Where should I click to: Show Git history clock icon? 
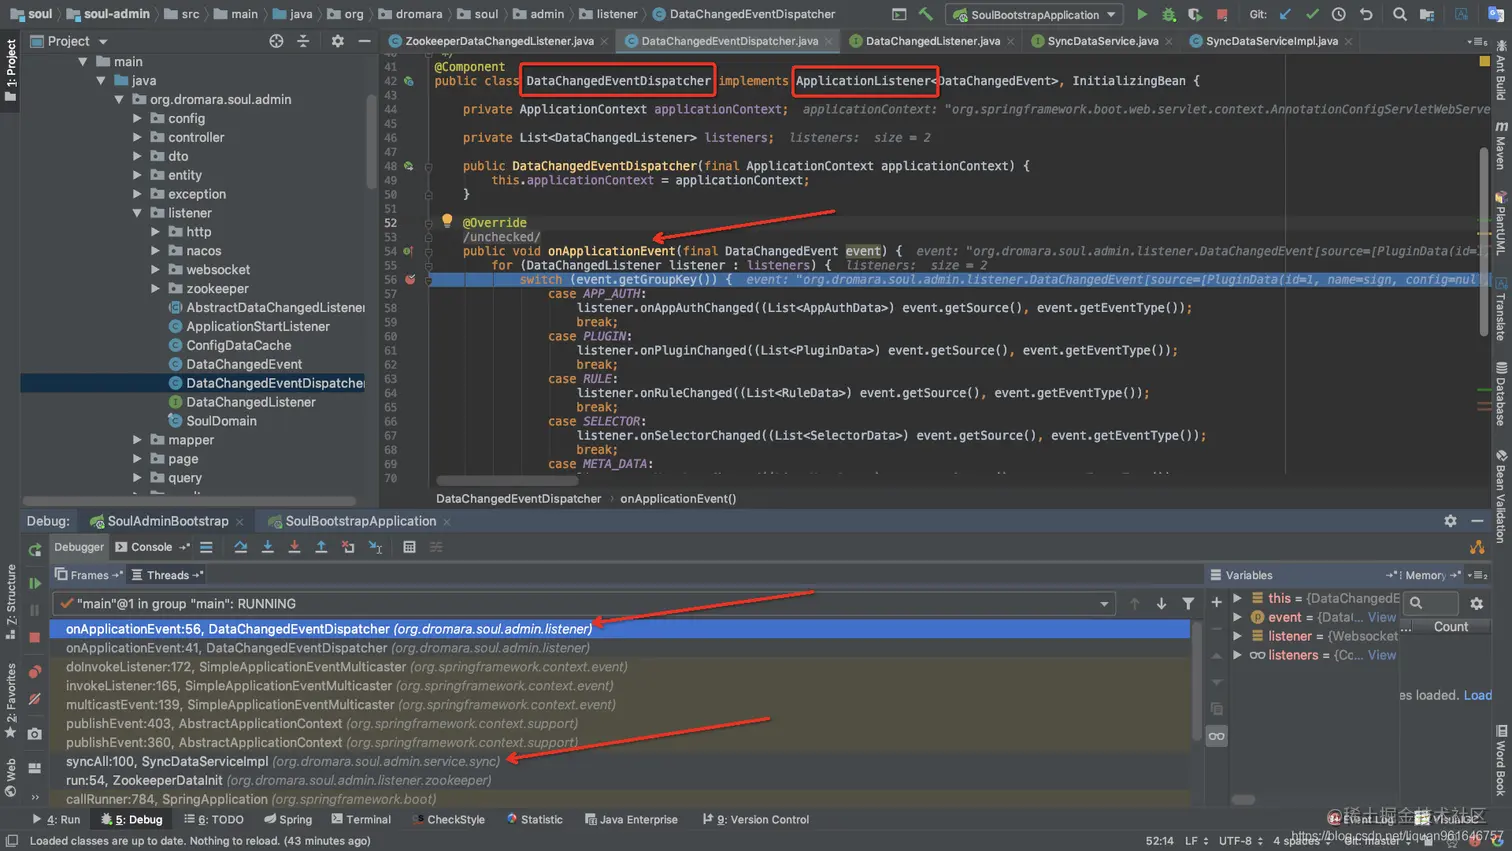[1339, 15]
